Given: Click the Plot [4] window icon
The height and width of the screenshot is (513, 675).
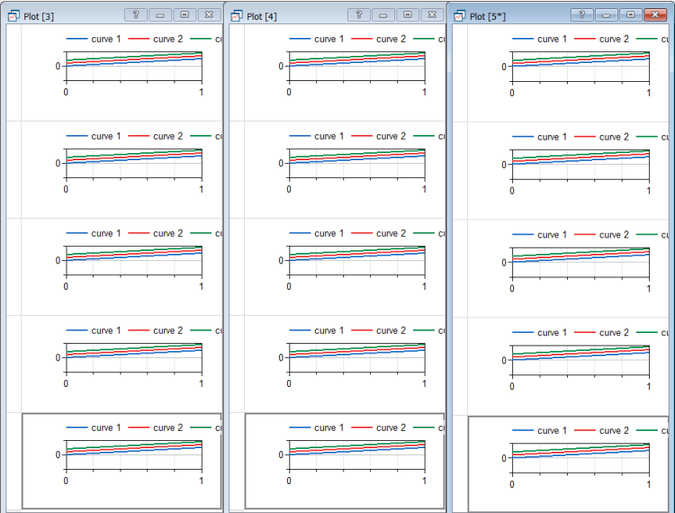Looking at the screenshot, I should 236,16.
